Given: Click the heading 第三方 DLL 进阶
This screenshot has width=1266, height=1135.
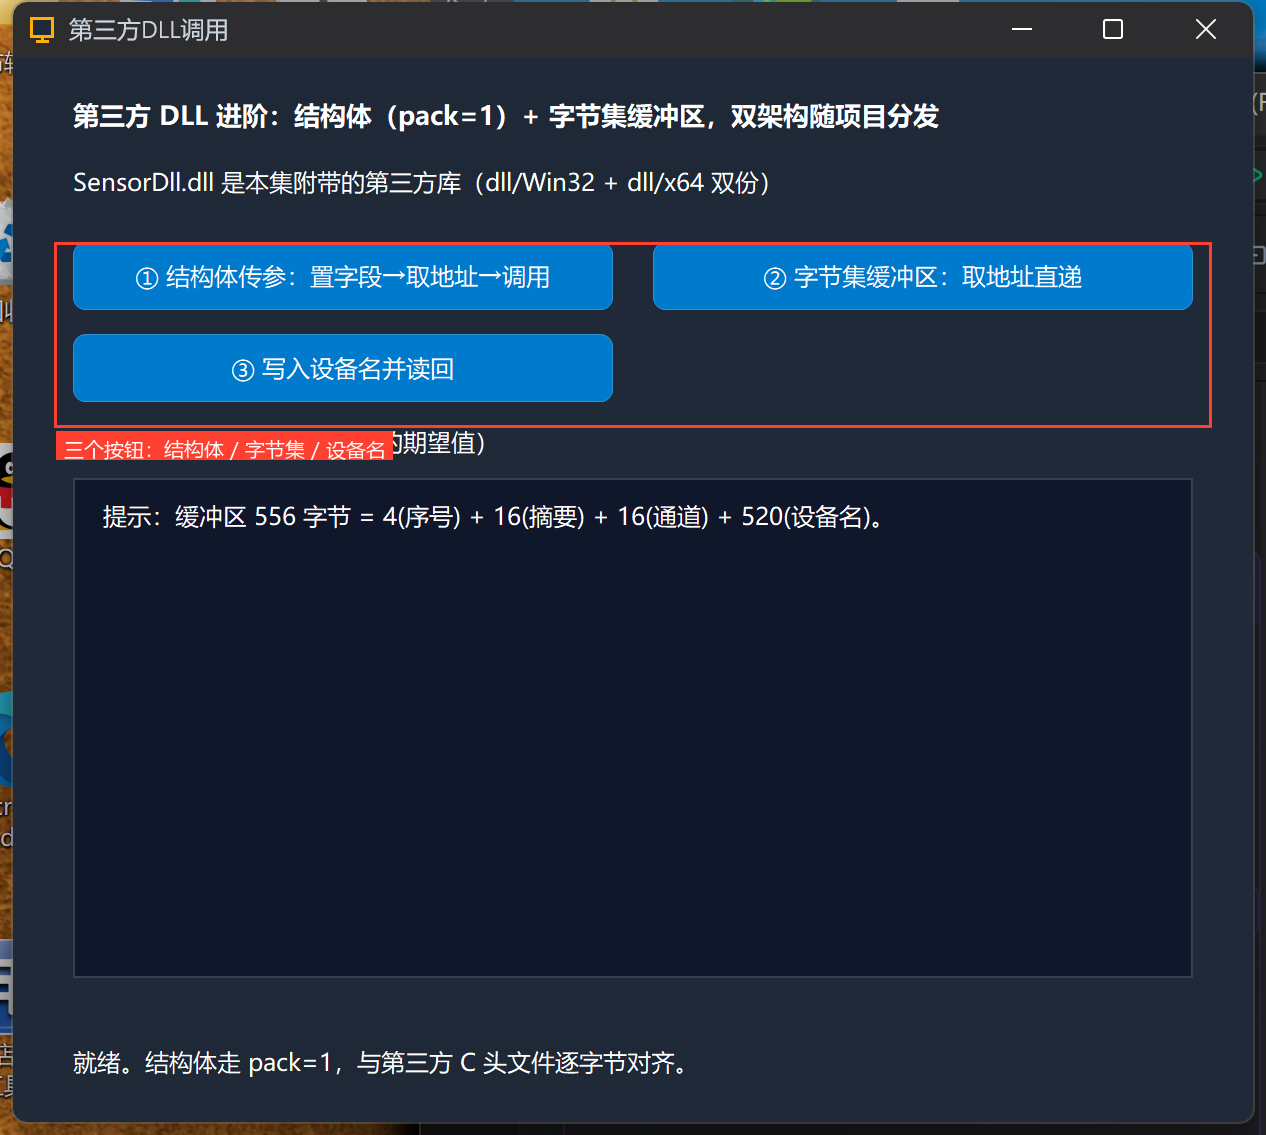Looking at the screenshot, I should click(x=506, y=117).
